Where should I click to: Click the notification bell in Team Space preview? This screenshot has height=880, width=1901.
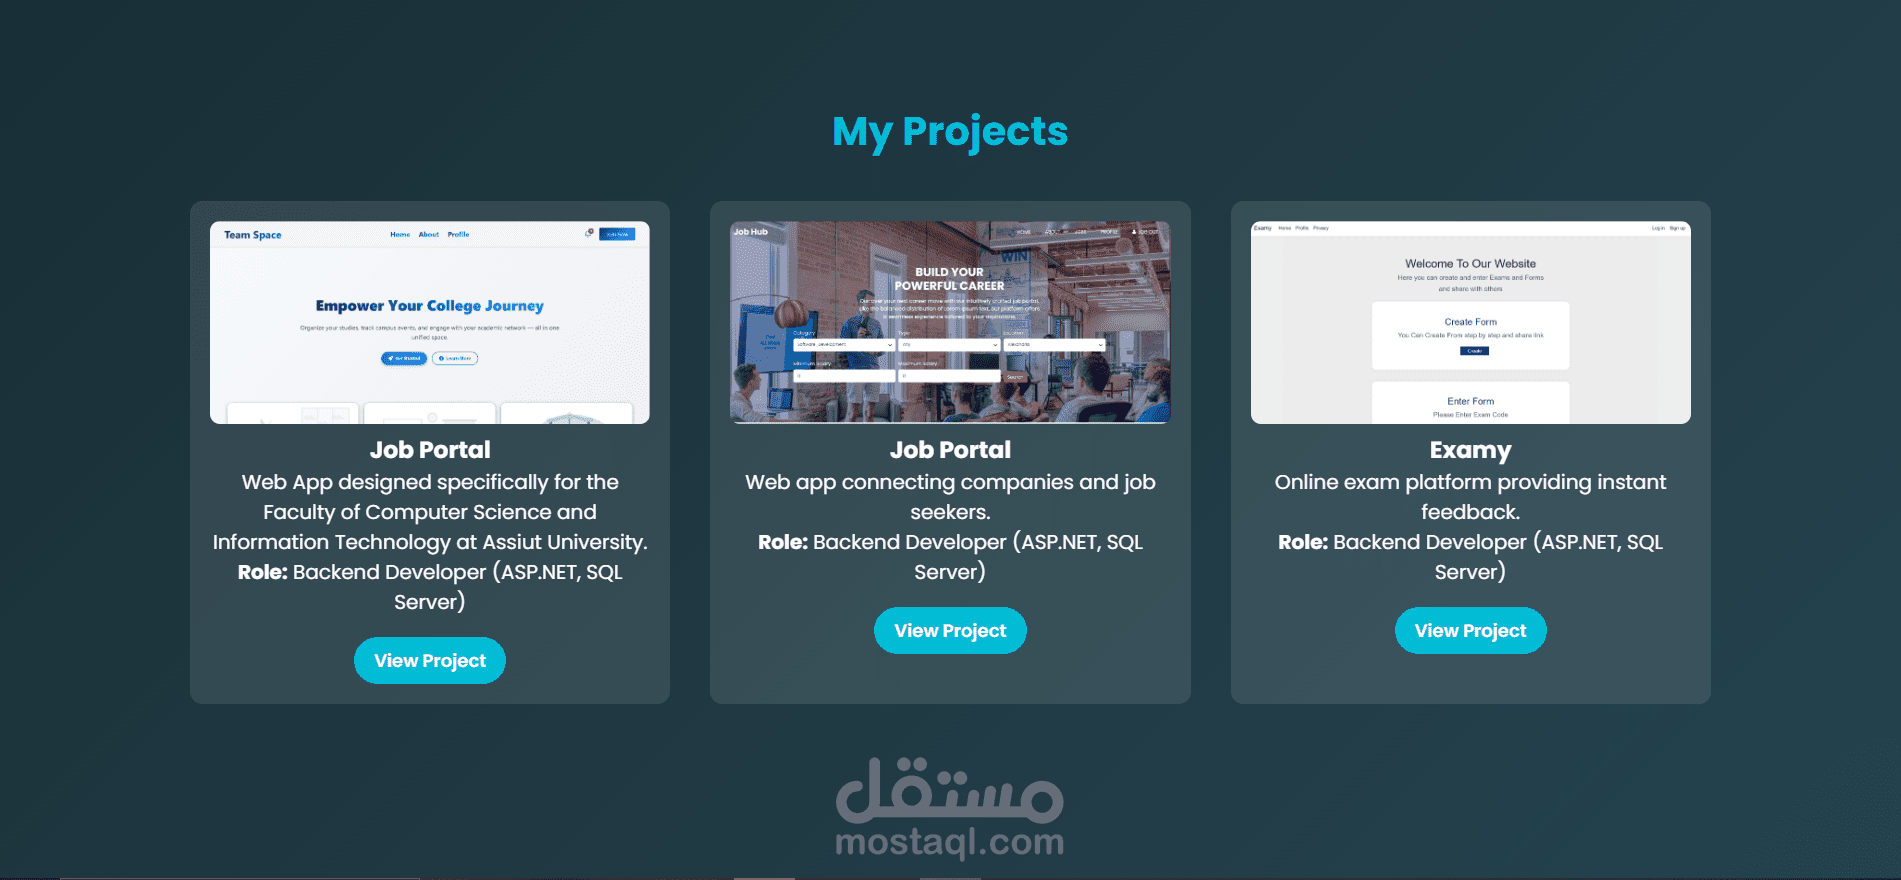pyautogui.click(x=589, y=233)
